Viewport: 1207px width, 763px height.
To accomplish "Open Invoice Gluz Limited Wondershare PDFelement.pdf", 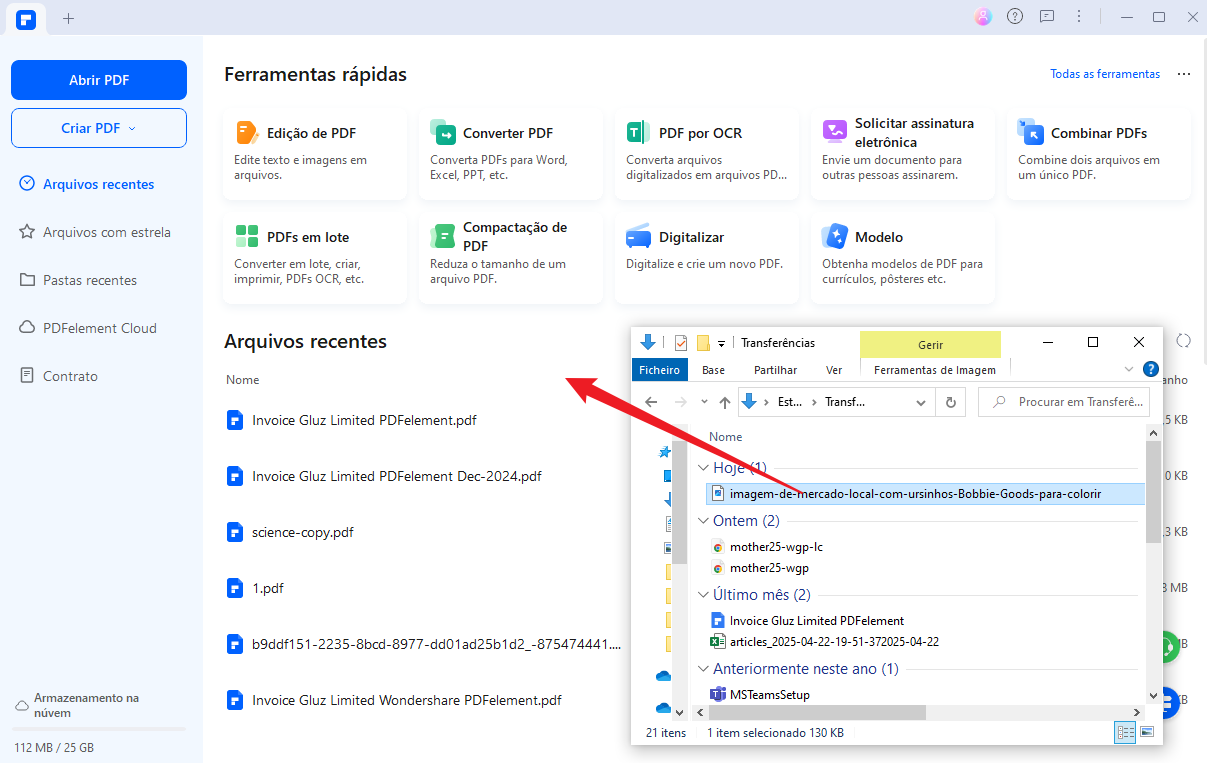I will [x=407, y=700].
